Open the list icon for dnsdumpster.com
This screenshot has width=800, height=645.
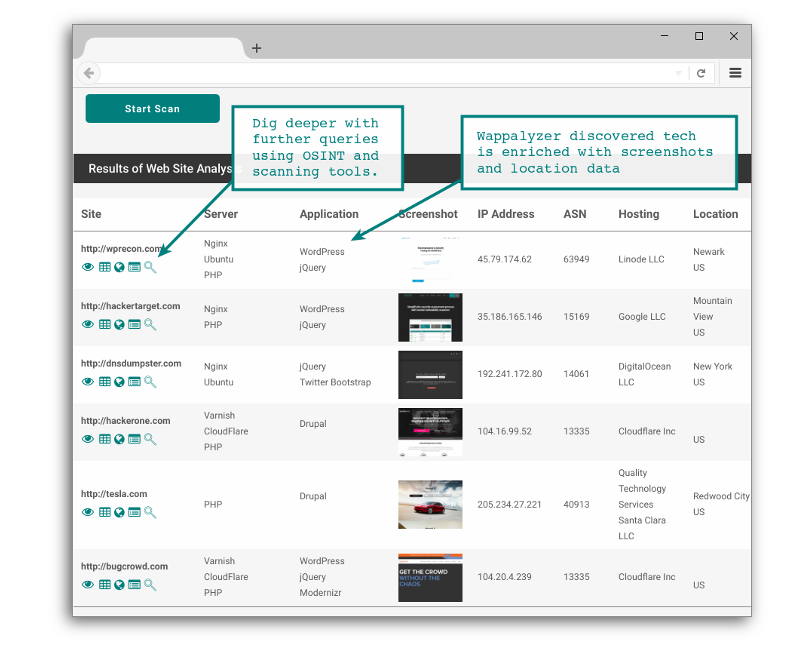134,381
